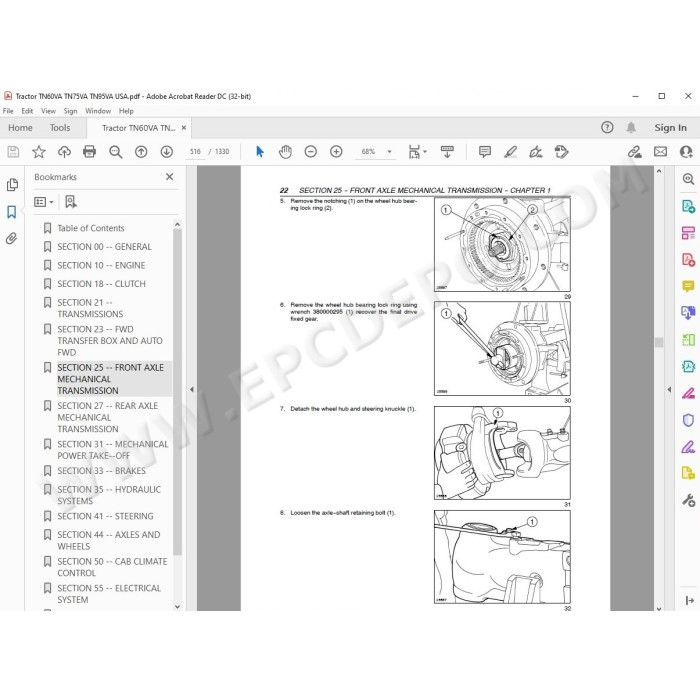
Task: Open SECTION 23 FWD TRANSFER BOX bookmark
Action: click(x=110, y=341)
